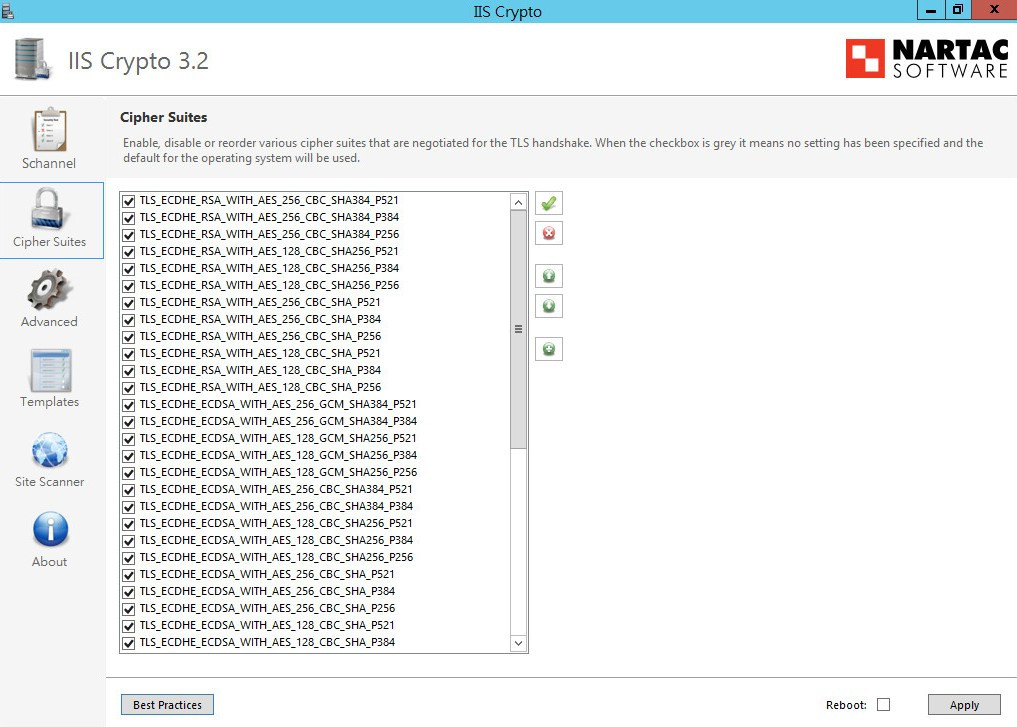
Task: Move selected cipher suite up
Action: click(x=549, y=276)
